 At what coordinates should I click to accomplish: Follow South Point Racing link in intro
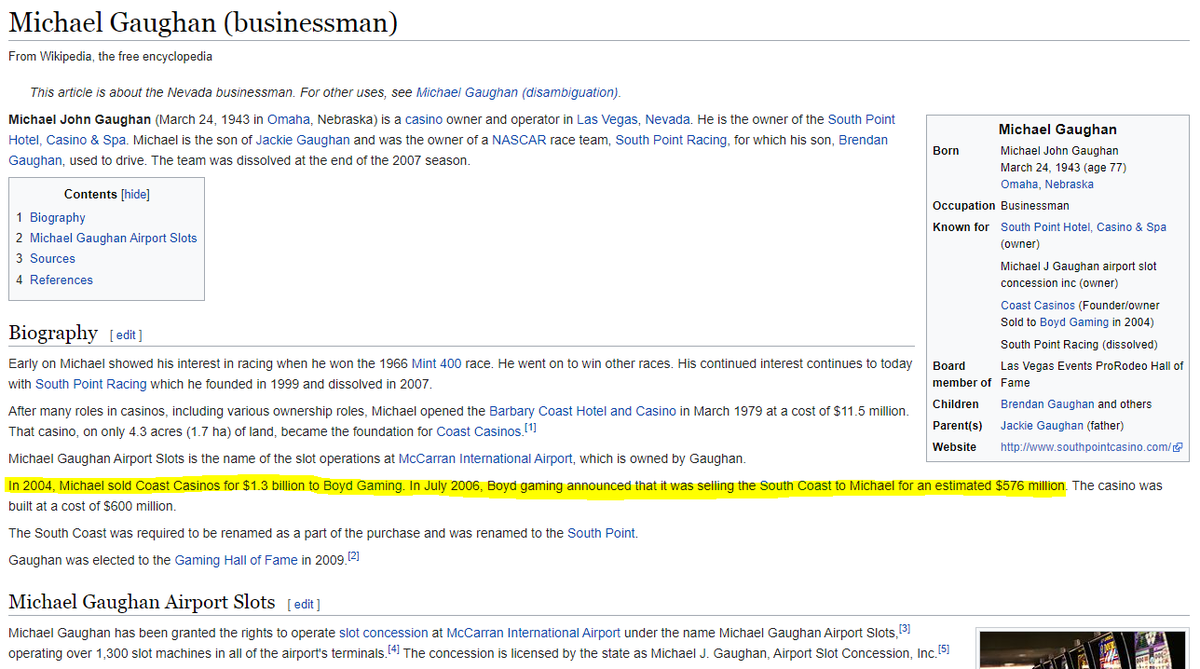pyautogui.click(x=671, y=140)
